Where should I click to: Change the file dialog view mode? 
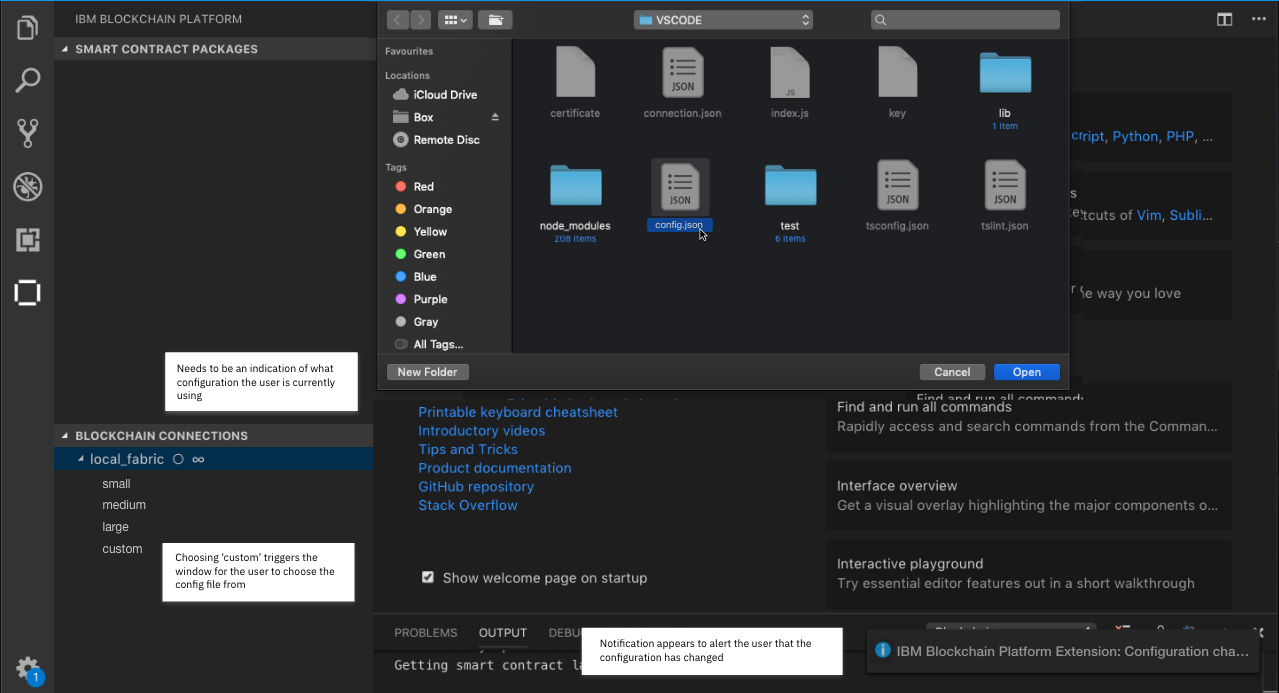[x=455, y=19]
